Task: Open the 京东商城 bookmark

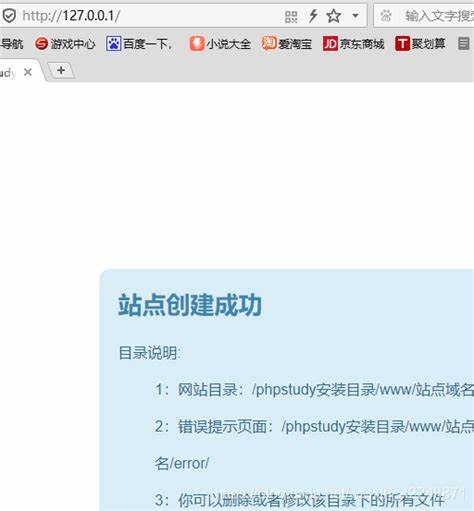Action: pos(353,44)
